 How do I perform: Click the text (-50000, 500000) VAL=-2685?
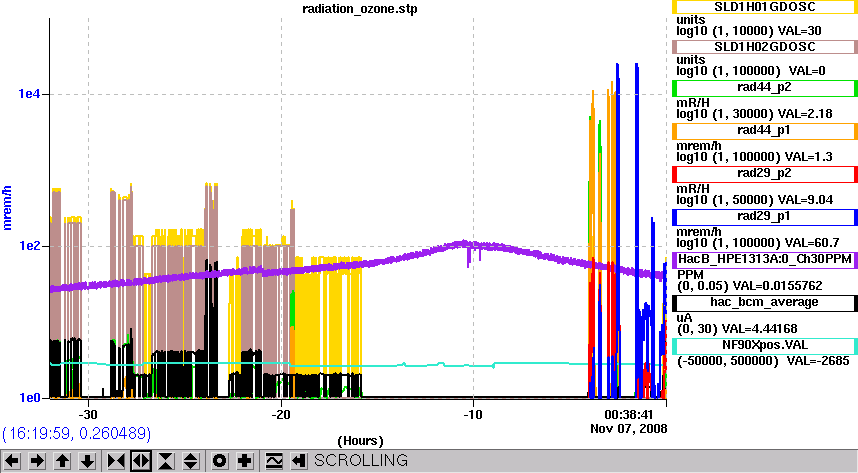(763, 361)
